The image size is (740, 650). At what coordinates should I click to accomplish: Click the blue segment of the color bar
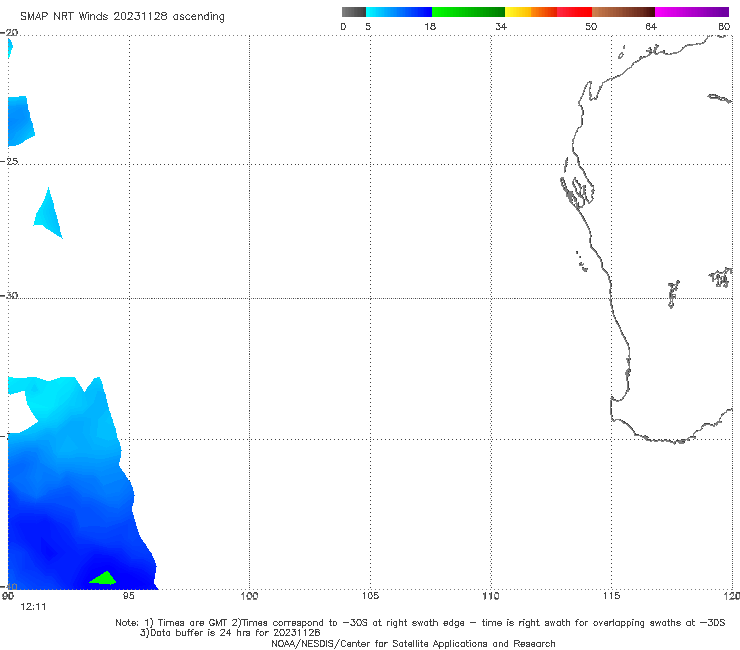pos(399,12)
